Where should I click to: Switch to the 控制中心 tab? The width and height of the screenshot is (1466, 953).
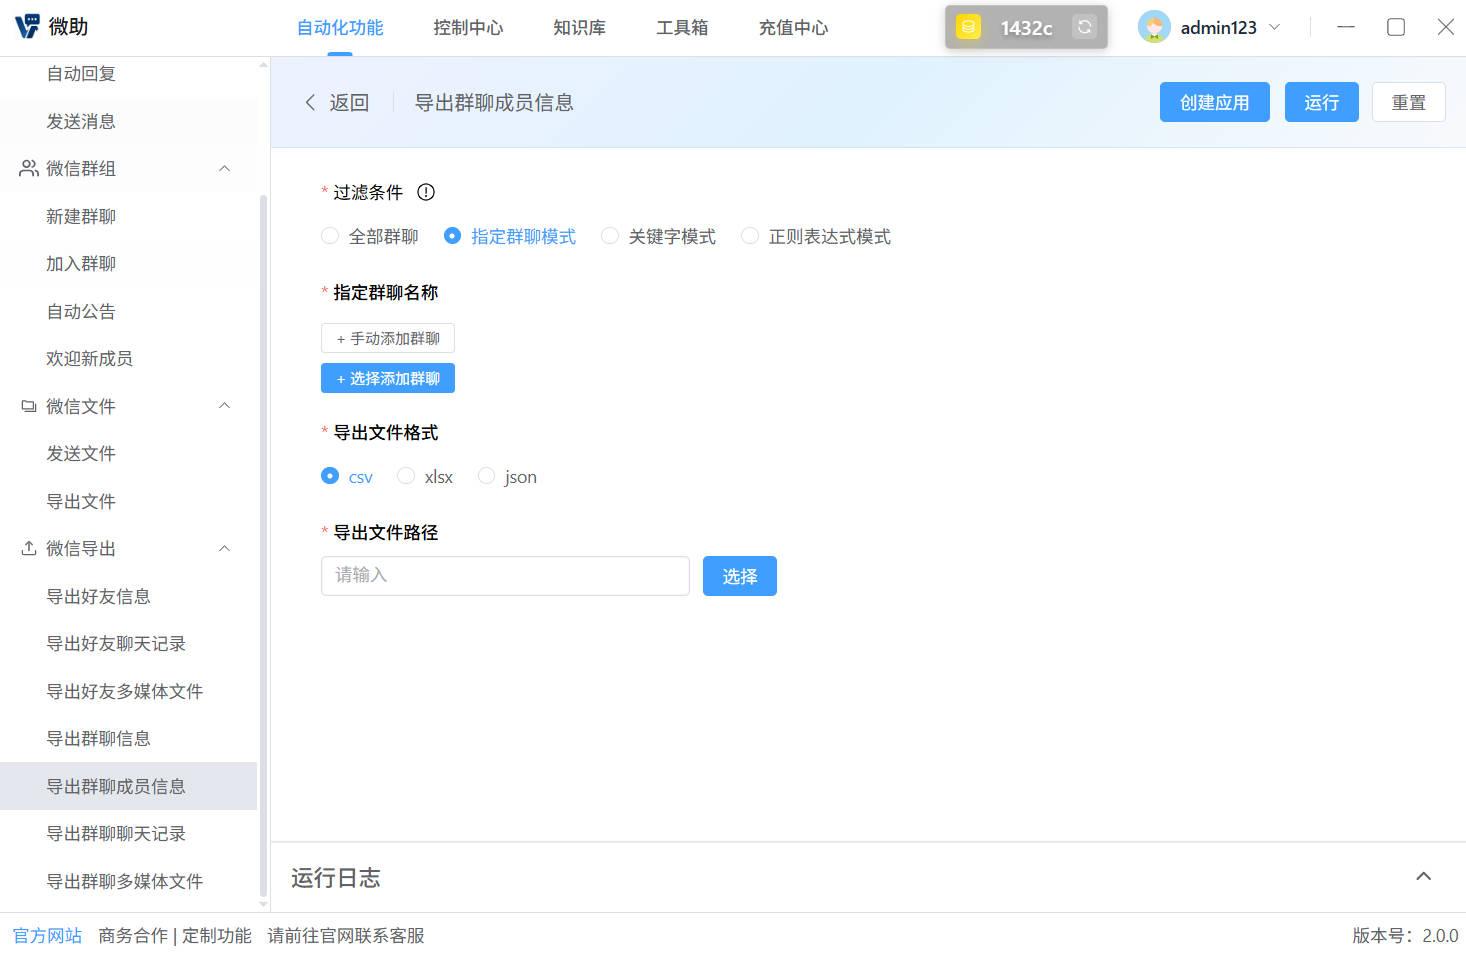click(x=468, y=27)
